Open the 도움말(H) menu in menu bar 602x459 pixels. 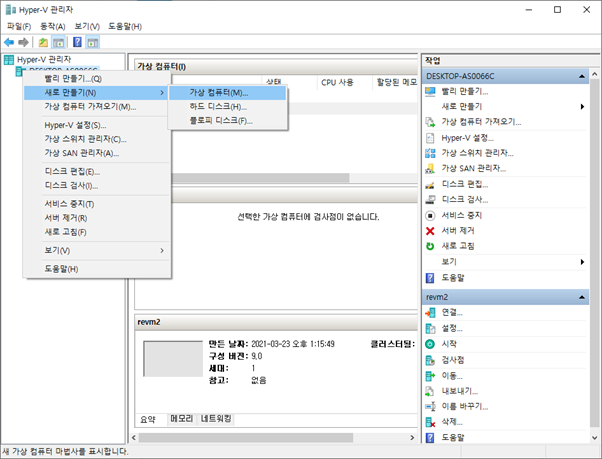point(125,26)
